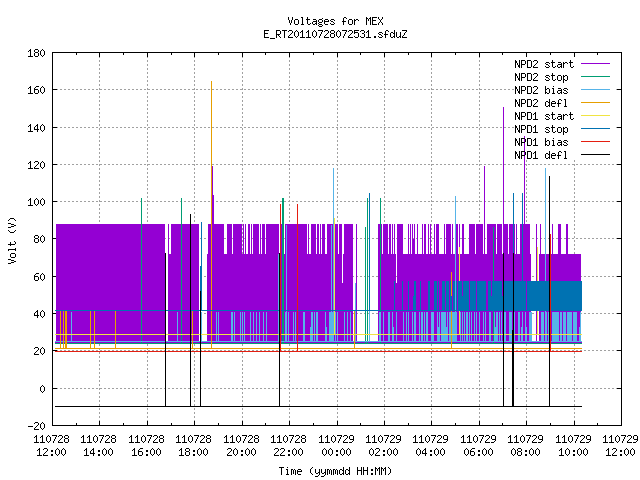Pick the green legend line for NPD2 stop
640x480 pixels.
(x=595, y=77)
